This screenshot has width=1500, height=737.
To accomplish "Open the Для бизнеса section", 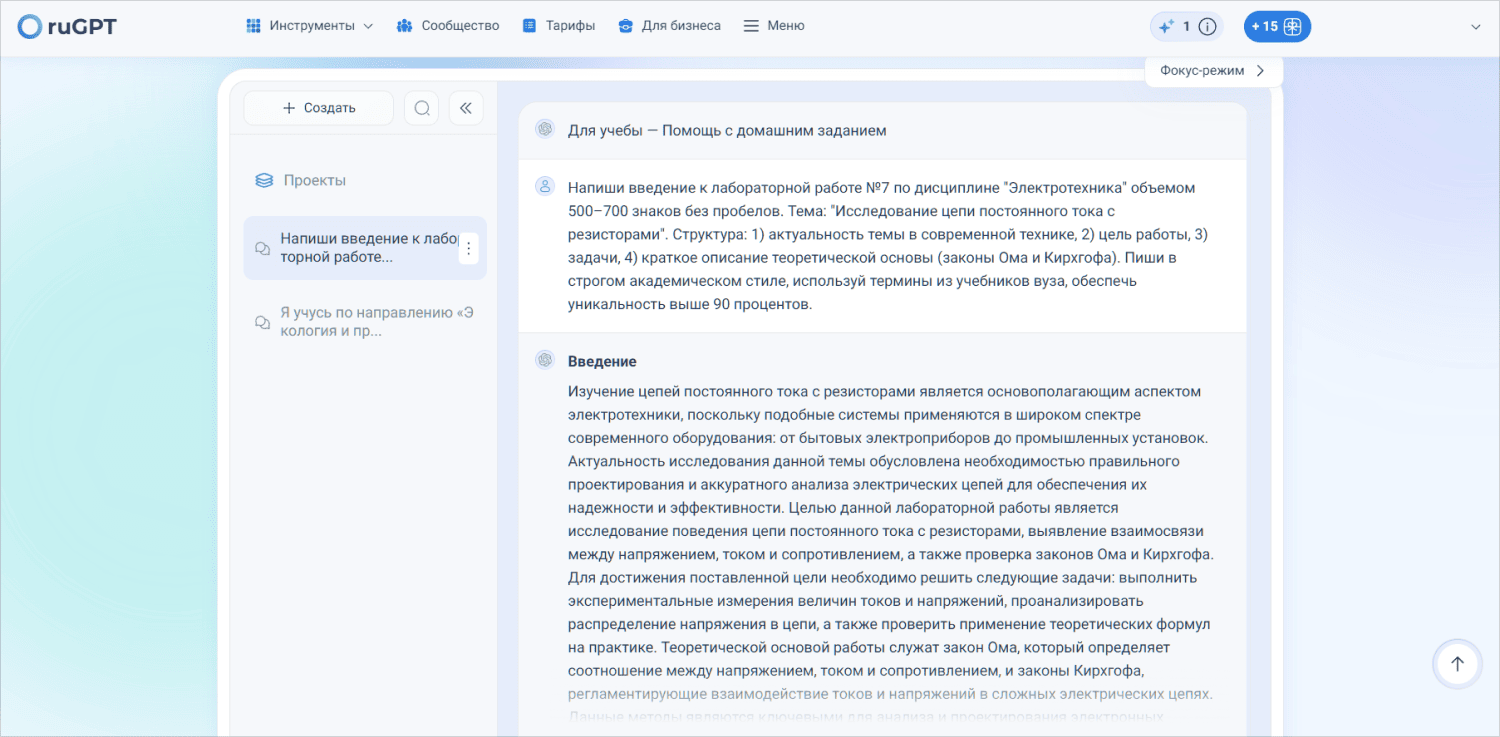I will pos(669,26).
